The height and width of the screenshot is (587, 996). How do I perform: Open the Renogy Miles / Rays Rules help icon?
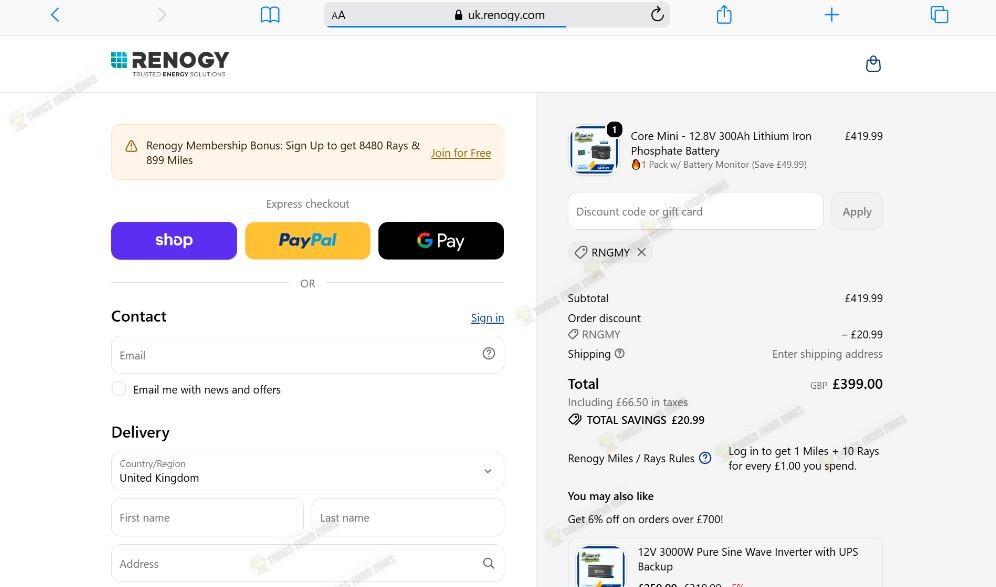click(x=705, y=458)
